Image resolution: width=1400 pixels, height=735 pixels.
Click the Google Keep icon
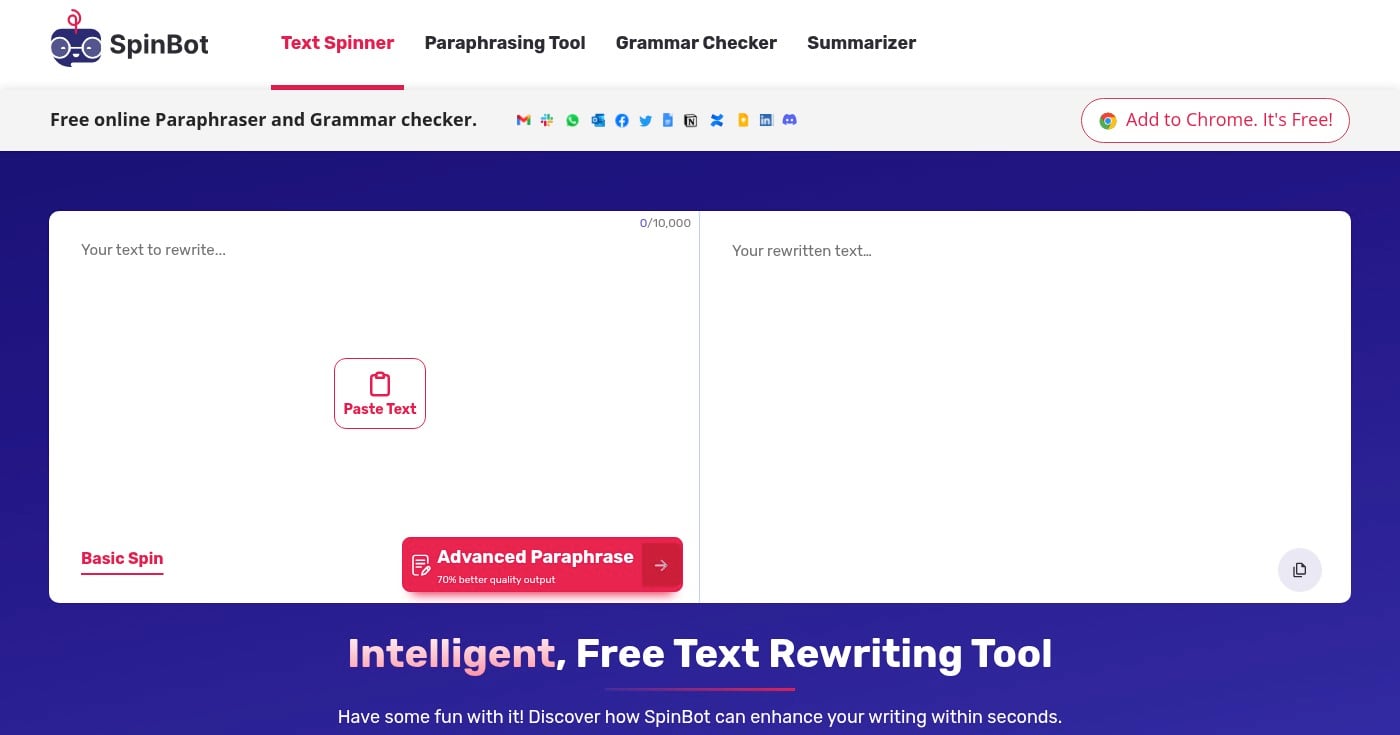tap(742, 120)
